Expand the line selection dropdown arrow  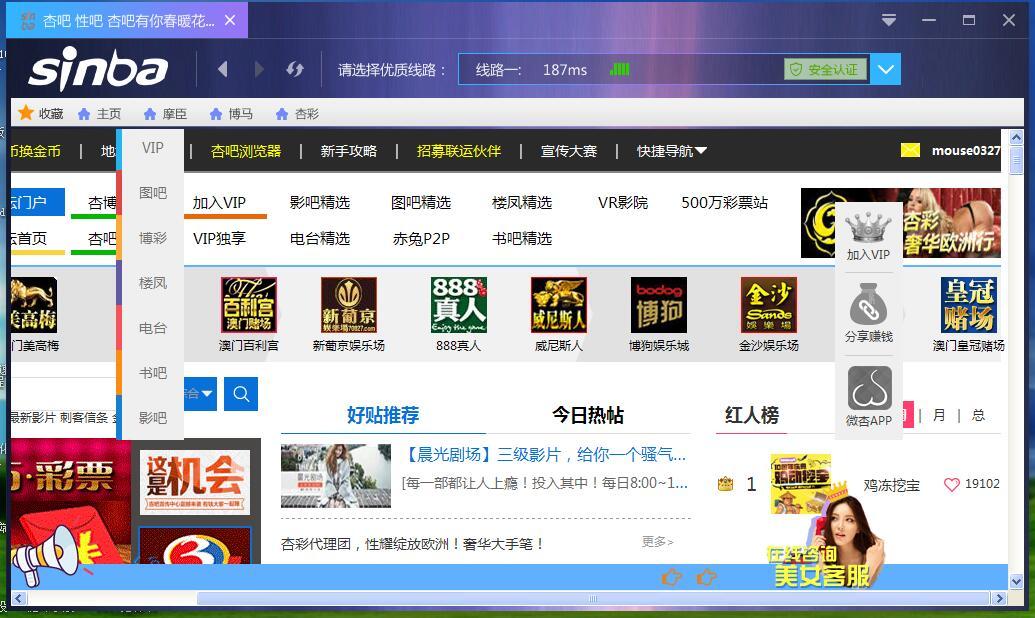point(885,69)
